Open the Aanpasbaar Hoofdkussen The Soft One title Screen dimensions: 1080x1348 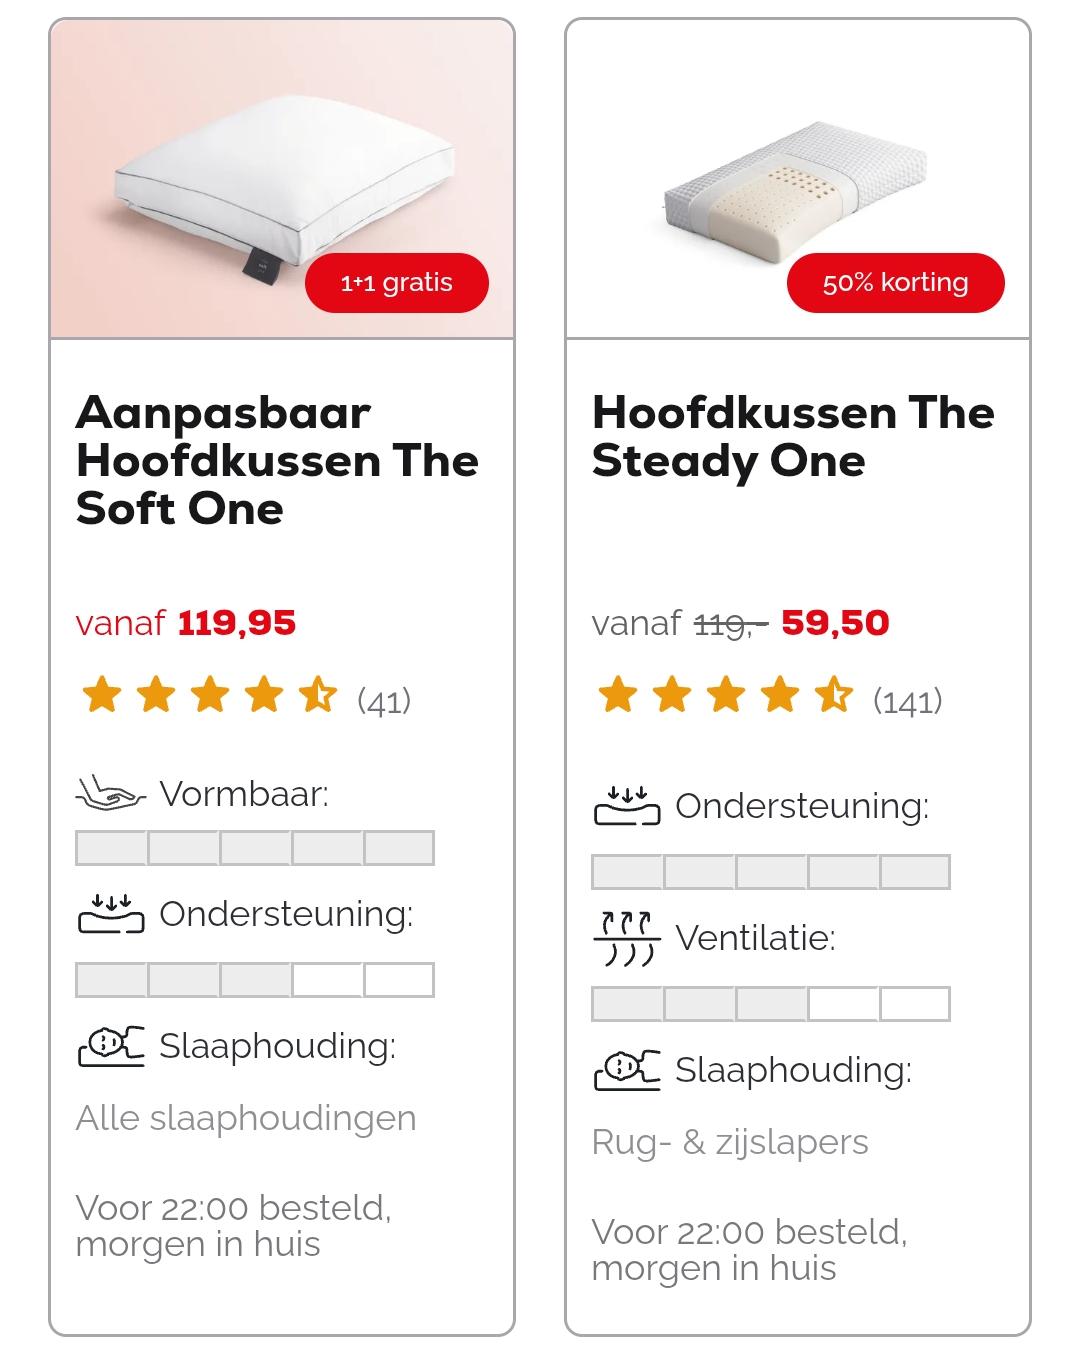click(277, 461)
